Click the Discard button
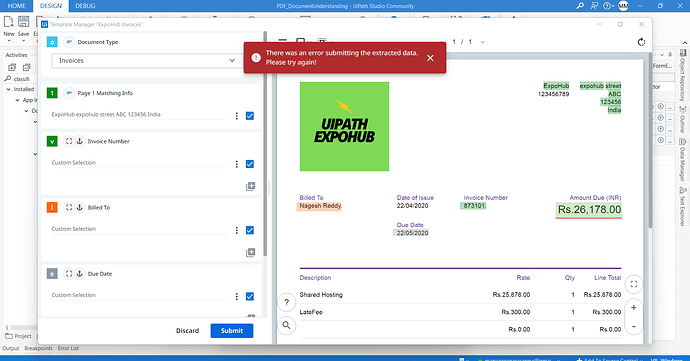690x361 pixels. tap(187, 331)
